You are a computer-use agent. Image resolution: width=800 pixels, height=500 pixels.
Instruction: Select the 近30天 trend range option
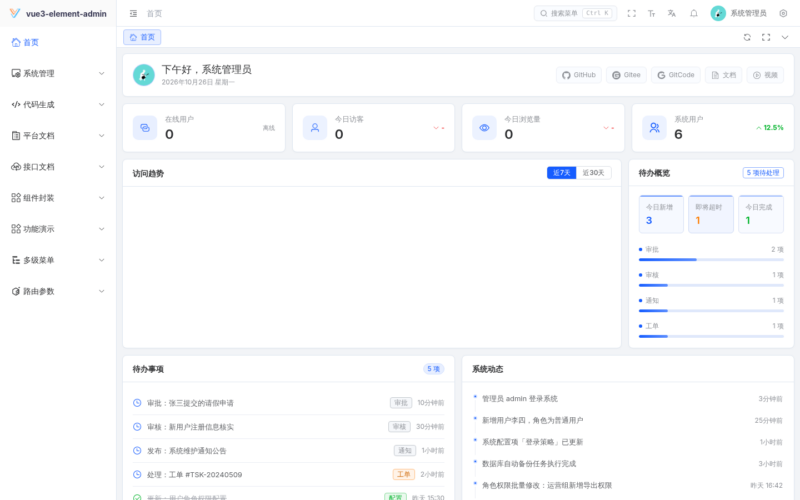coord(593,173)
